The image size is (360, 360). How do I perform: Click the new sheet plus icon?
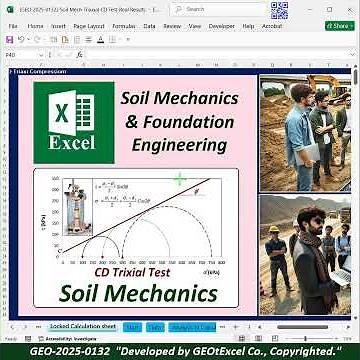[x=235, y=327]
